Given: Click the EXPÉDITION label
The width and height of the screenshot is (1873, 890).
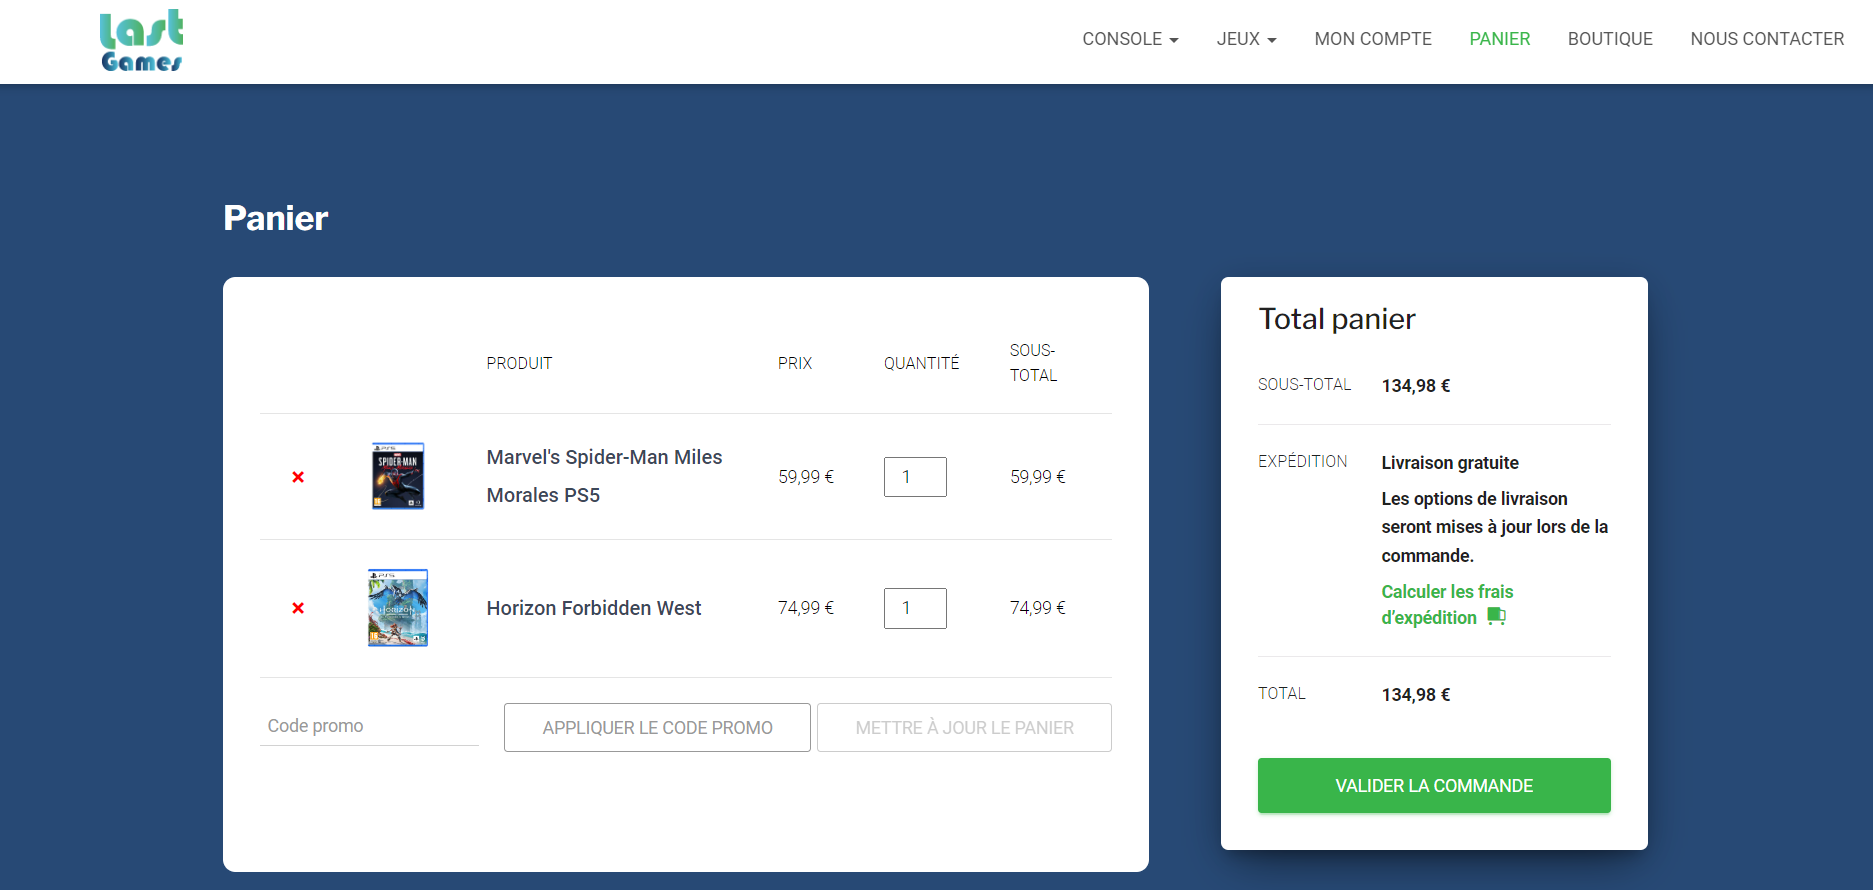Looking at the screenshot, I should point(1303,461).
